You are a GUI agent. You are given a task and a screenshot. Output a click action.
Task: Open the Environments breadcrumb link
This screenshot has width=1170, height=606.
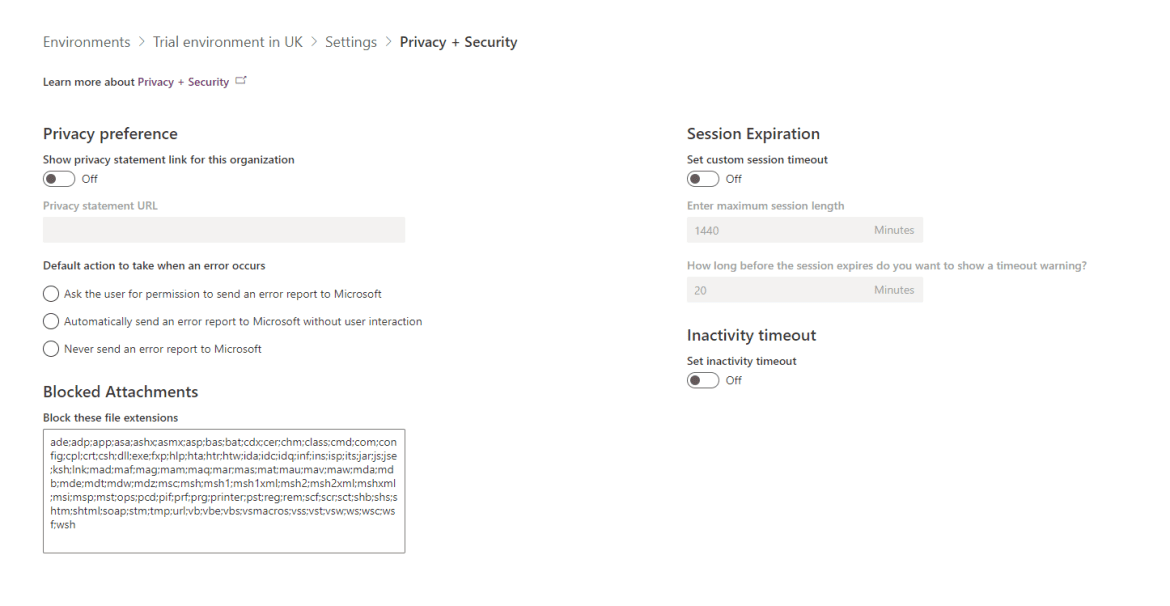point(87,43)
